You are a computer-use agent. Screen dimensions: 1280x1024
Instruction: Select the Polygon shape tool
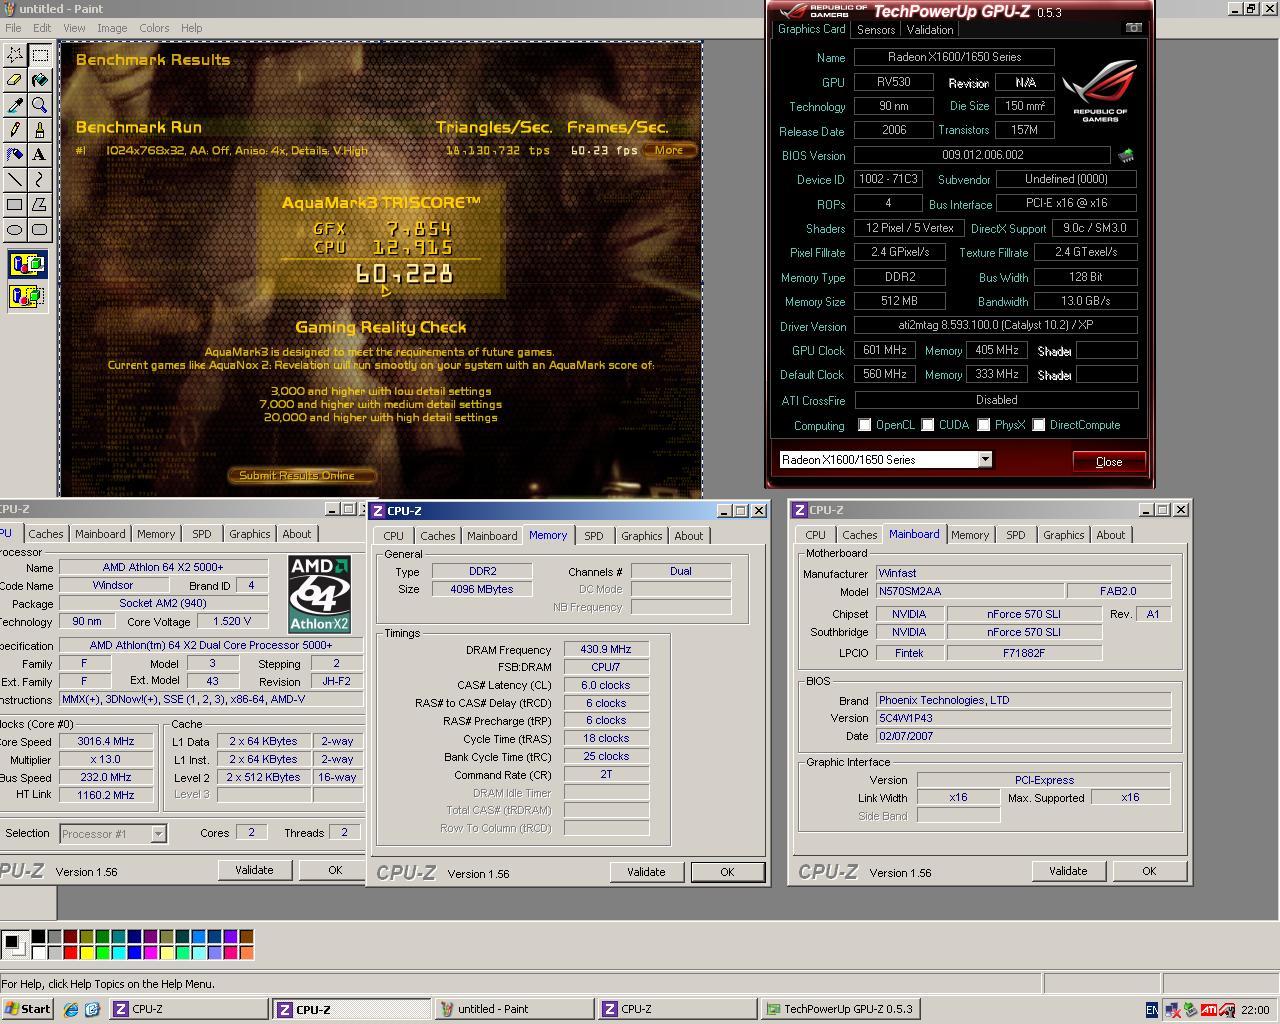pos(40,205)
